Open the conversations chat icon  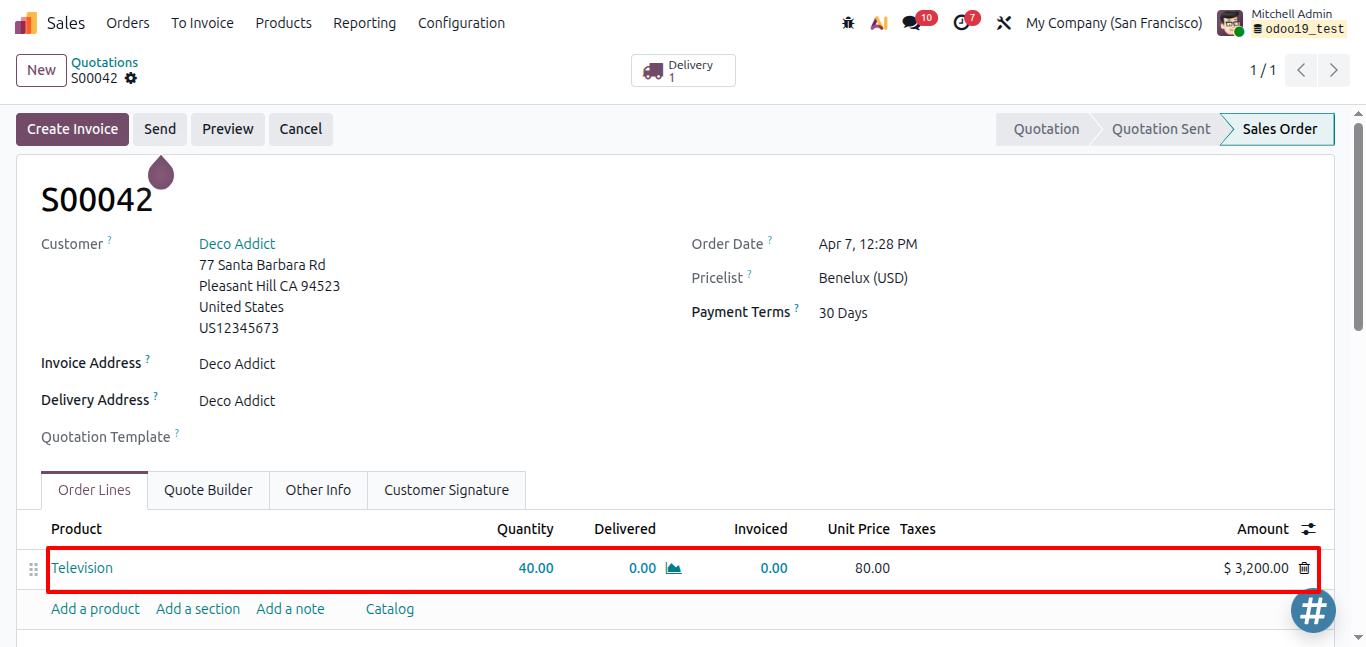coord(911,23)
